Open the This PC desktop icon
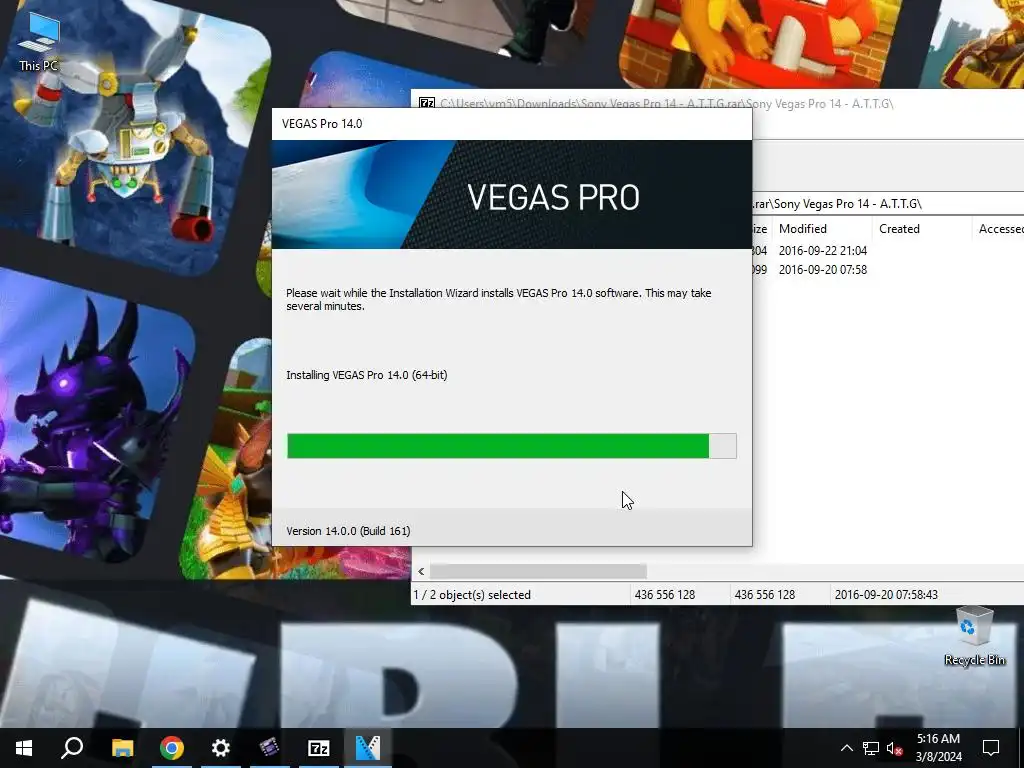The width and height of the screenshot is (1024, 768). (x=39, y=42)
